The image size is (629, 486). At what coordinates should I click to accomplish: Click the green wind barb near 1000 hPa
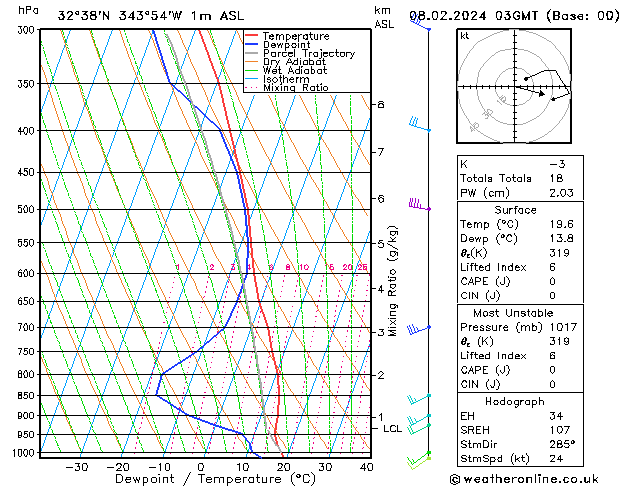pyautogui.click(x=419, y=460)
